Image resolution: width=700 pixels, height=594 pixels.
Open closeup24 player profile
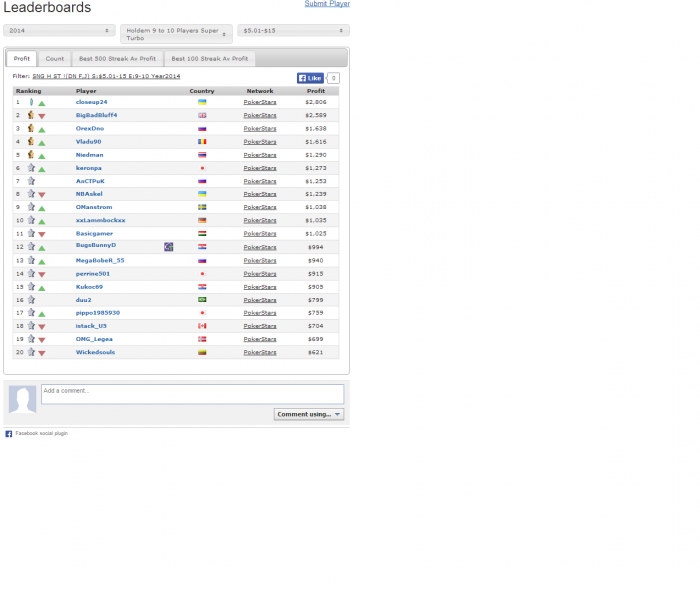tap(92, 102)
